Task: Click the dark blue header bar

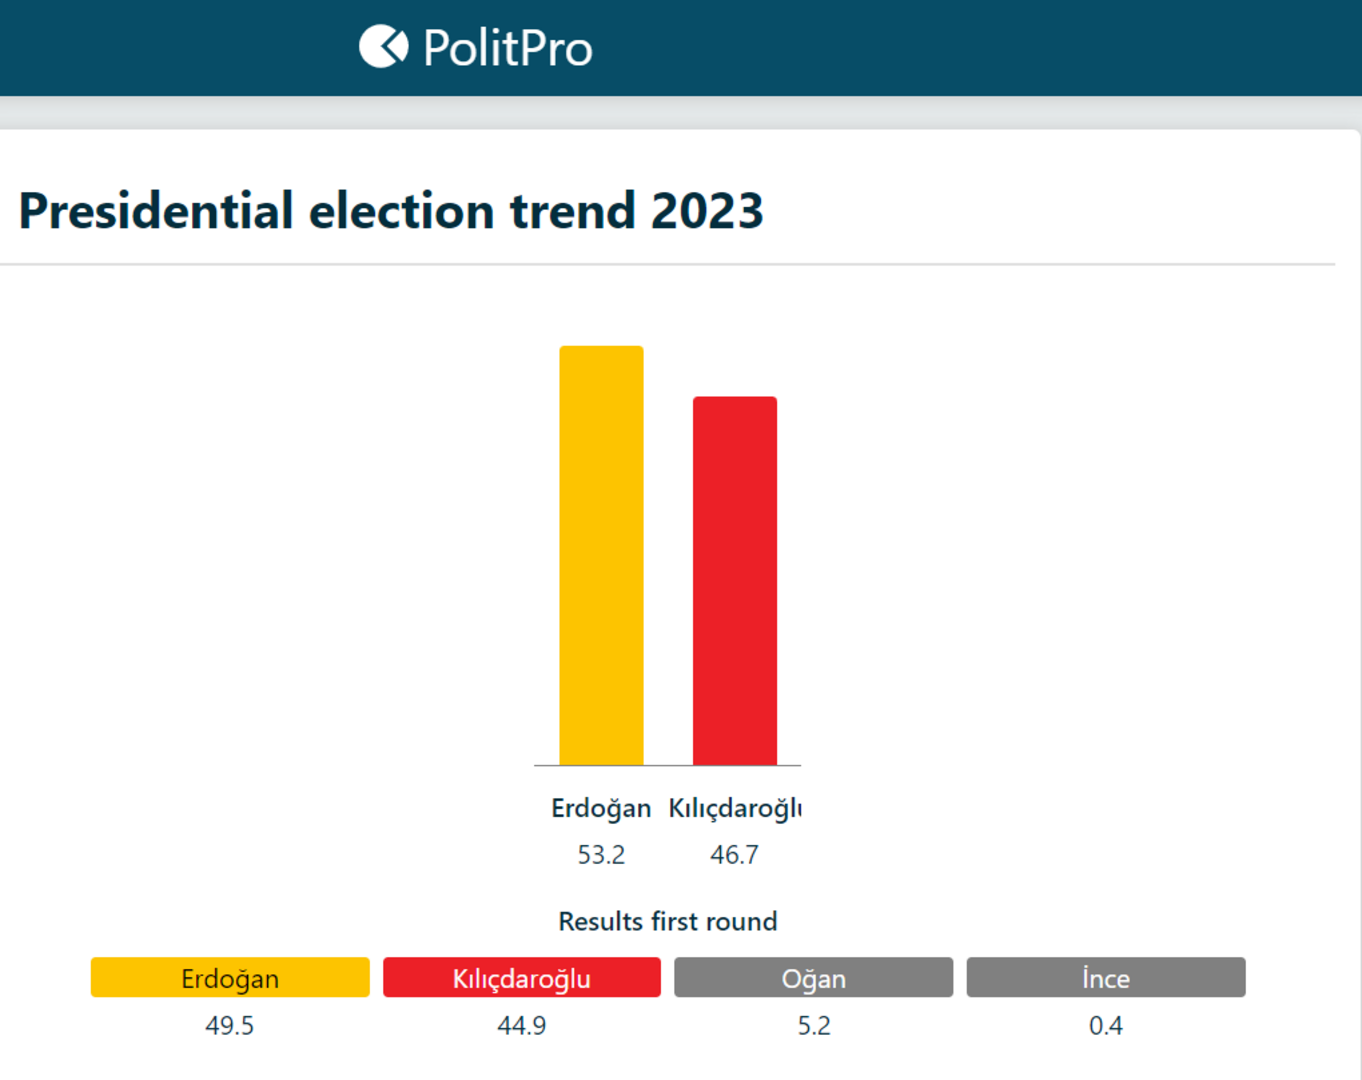Action: click(x=1000, y=48)
